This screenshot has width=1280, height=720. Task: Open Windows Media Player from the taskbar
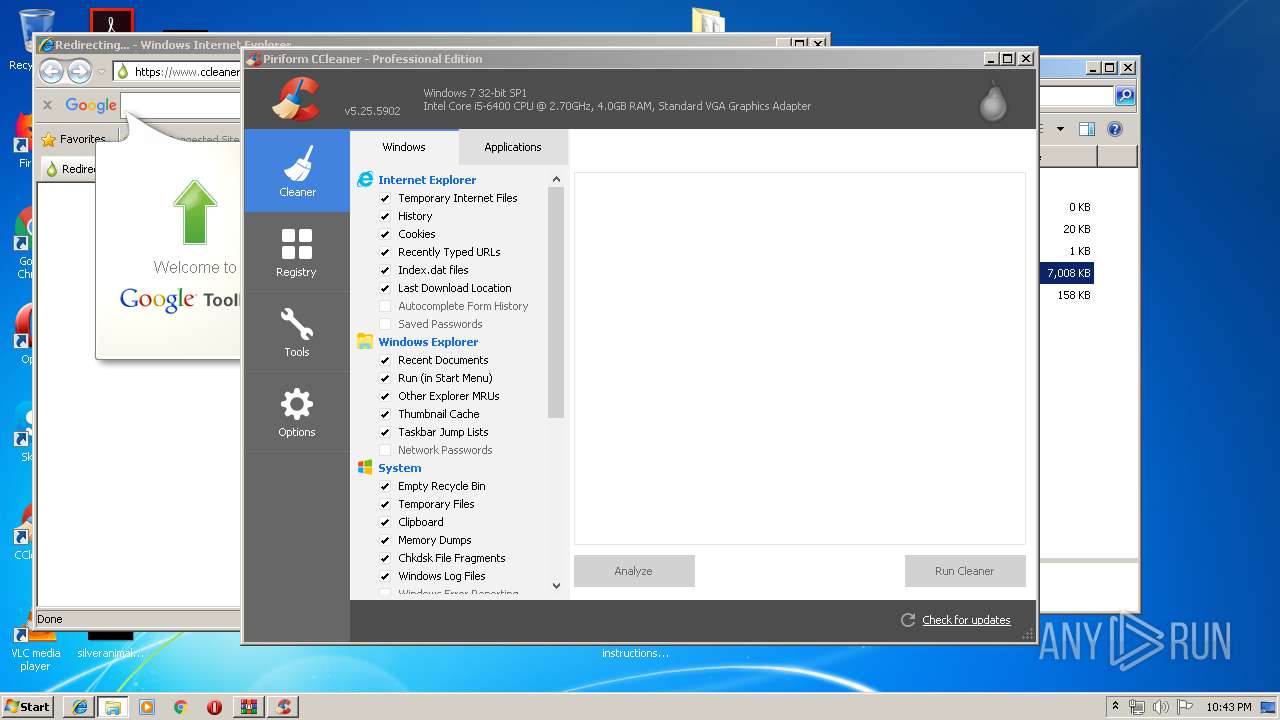pyautogui.click(x=147, y=707)
